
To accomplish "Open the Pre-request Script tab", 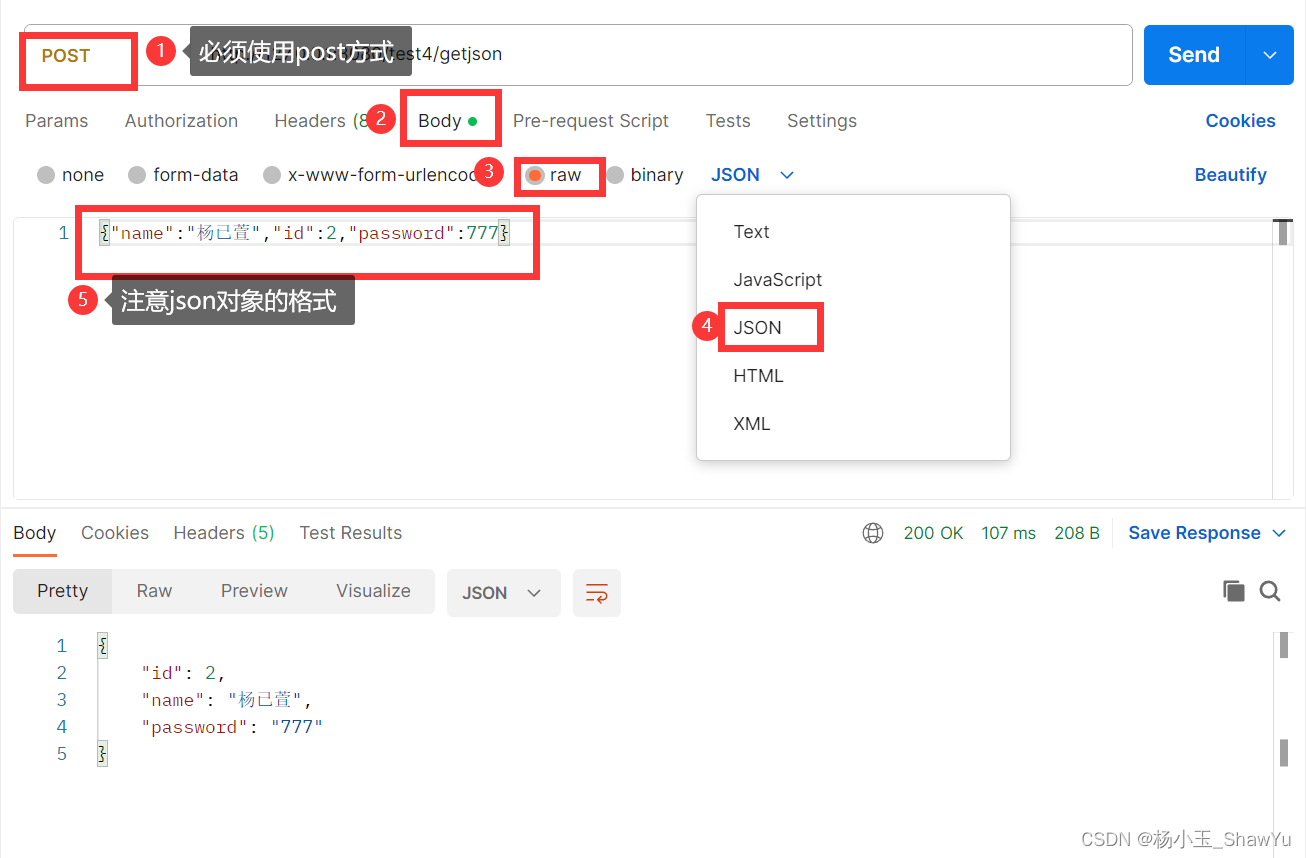I will (590, 120).
